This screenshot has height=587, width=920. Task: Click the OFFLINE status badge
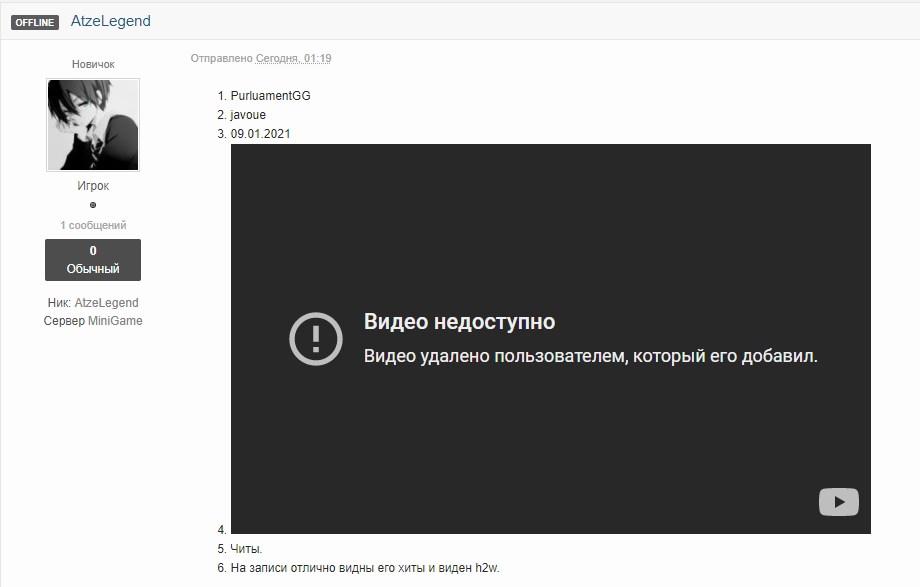35,22
